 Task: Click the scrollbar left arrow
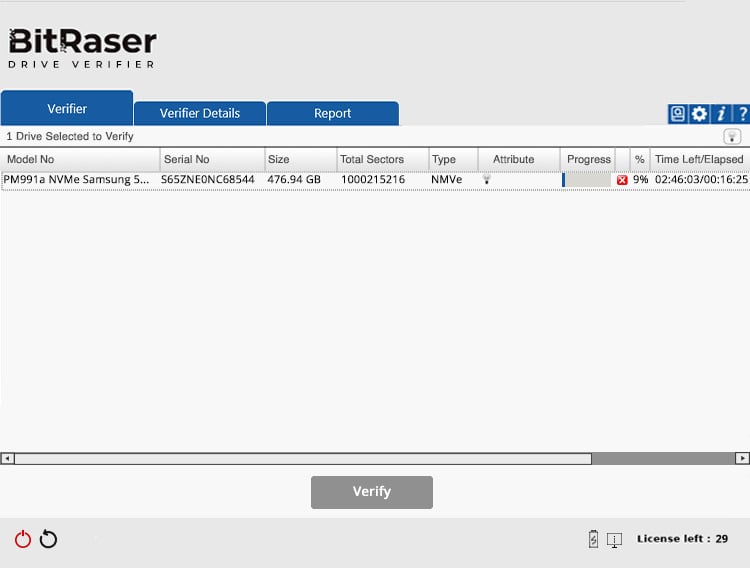tap(7, 458)
